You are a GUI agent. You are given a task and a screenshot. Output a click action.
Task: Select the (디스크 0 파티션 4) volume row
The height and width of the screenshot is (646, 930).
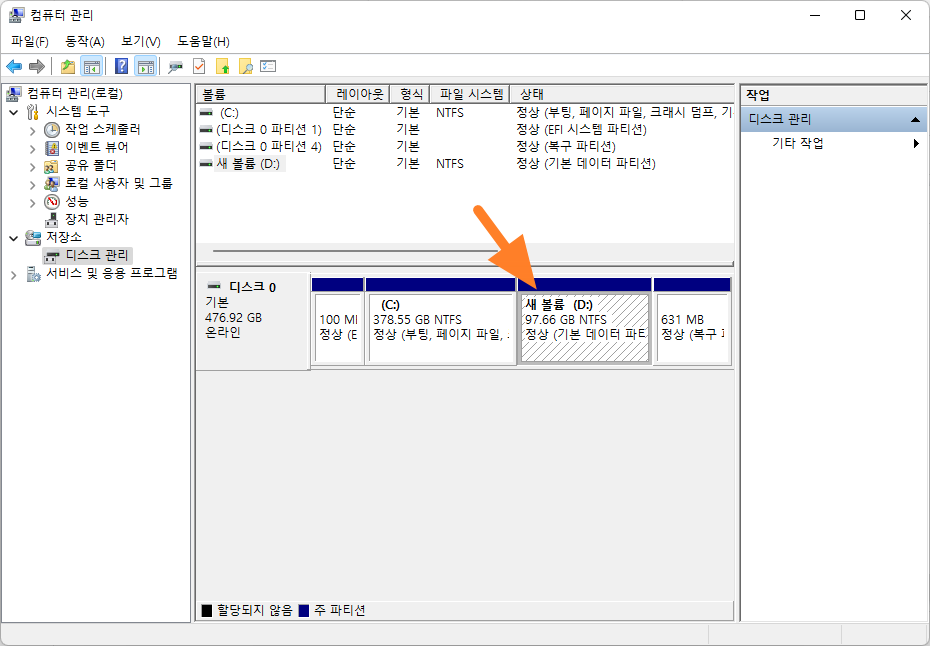click(465, 147)
